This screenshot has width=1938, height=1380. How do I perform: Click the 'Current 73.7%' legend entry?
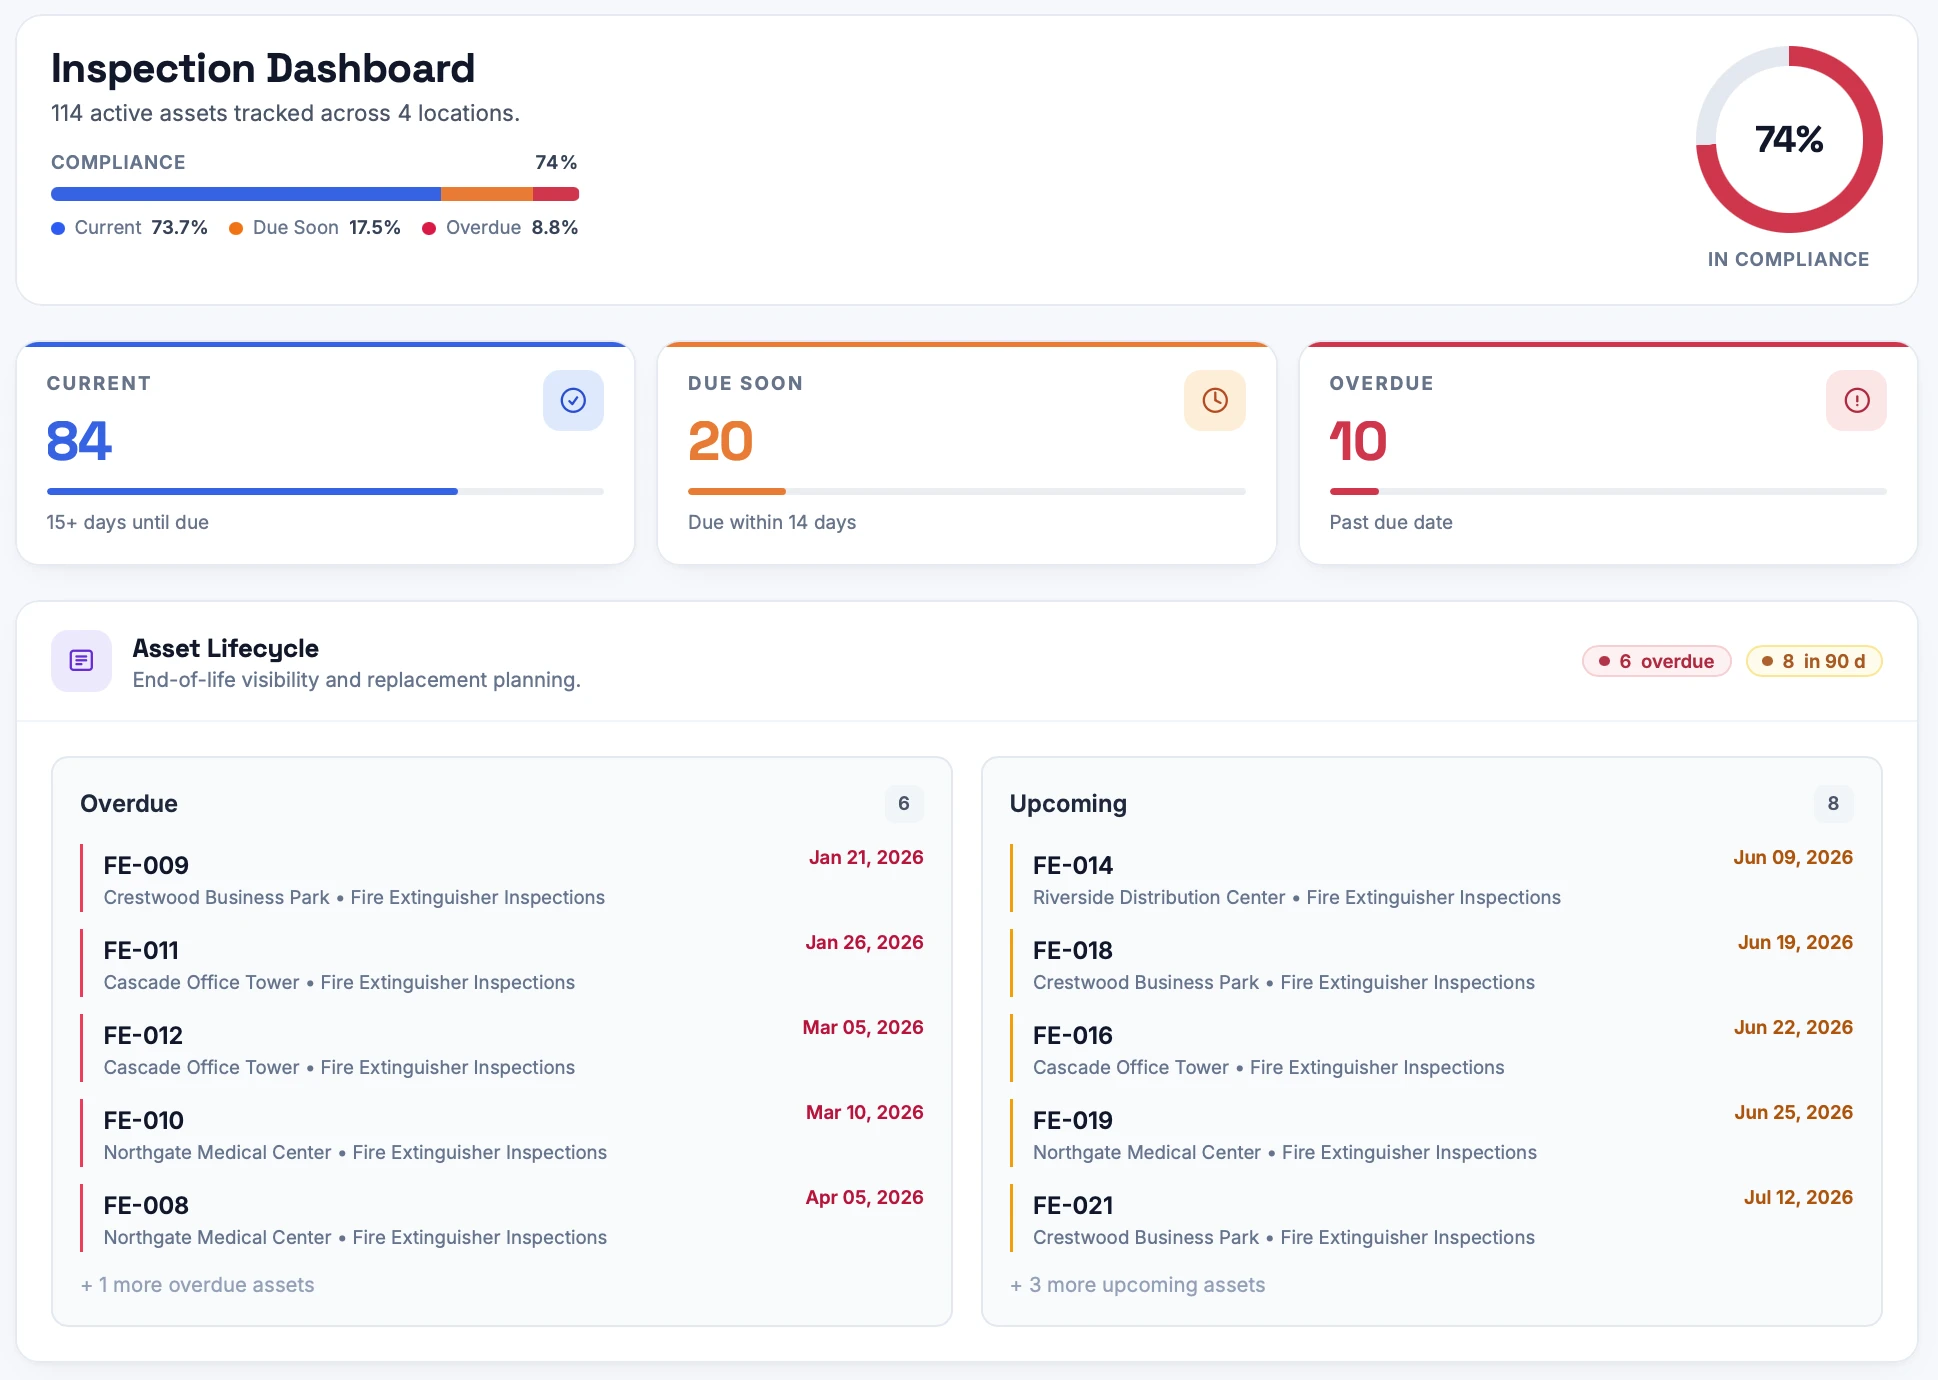(x=130, y=228)
